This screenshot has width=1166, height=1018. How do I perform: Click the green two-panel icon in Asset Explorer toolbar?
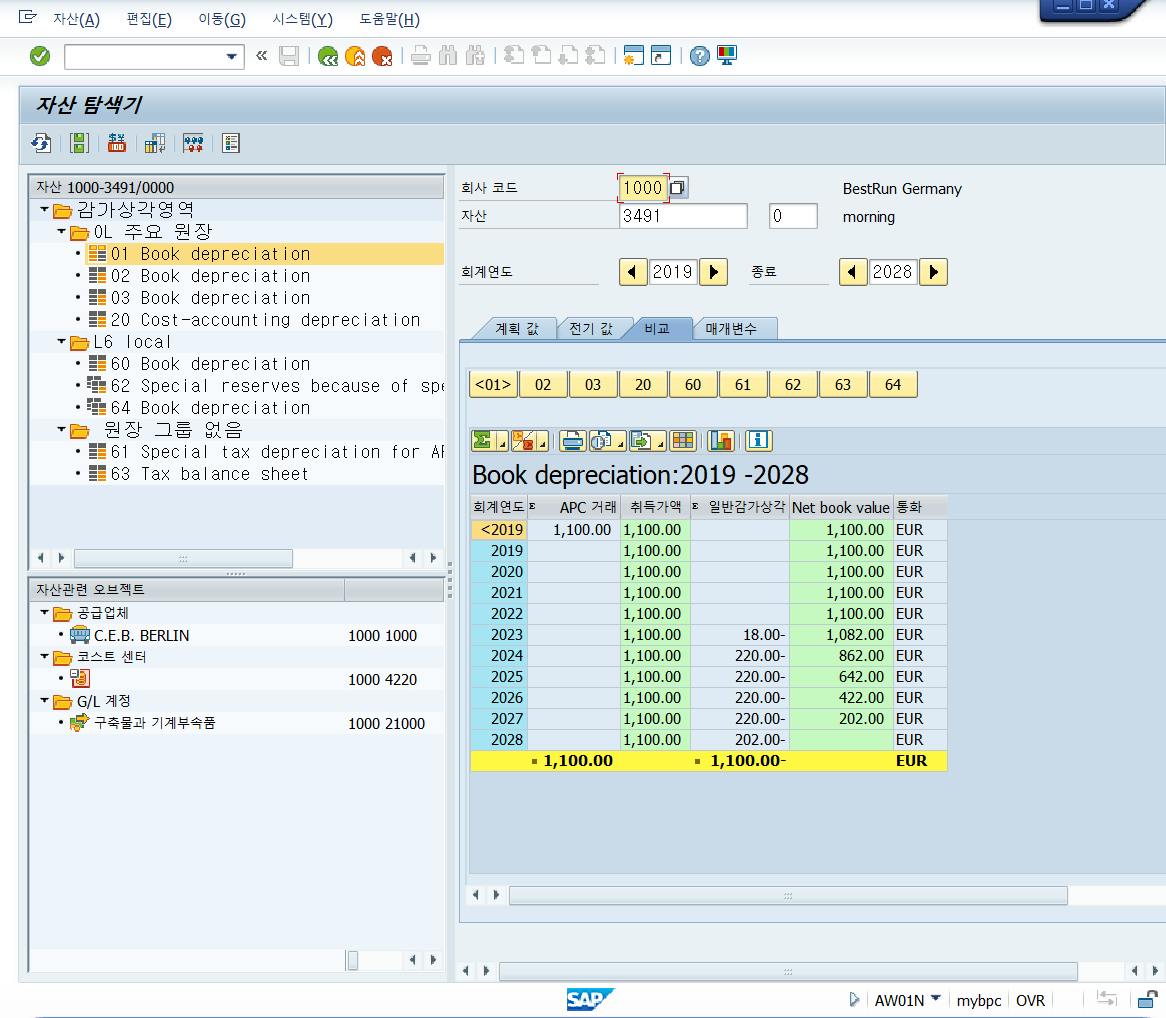(79, 143)
